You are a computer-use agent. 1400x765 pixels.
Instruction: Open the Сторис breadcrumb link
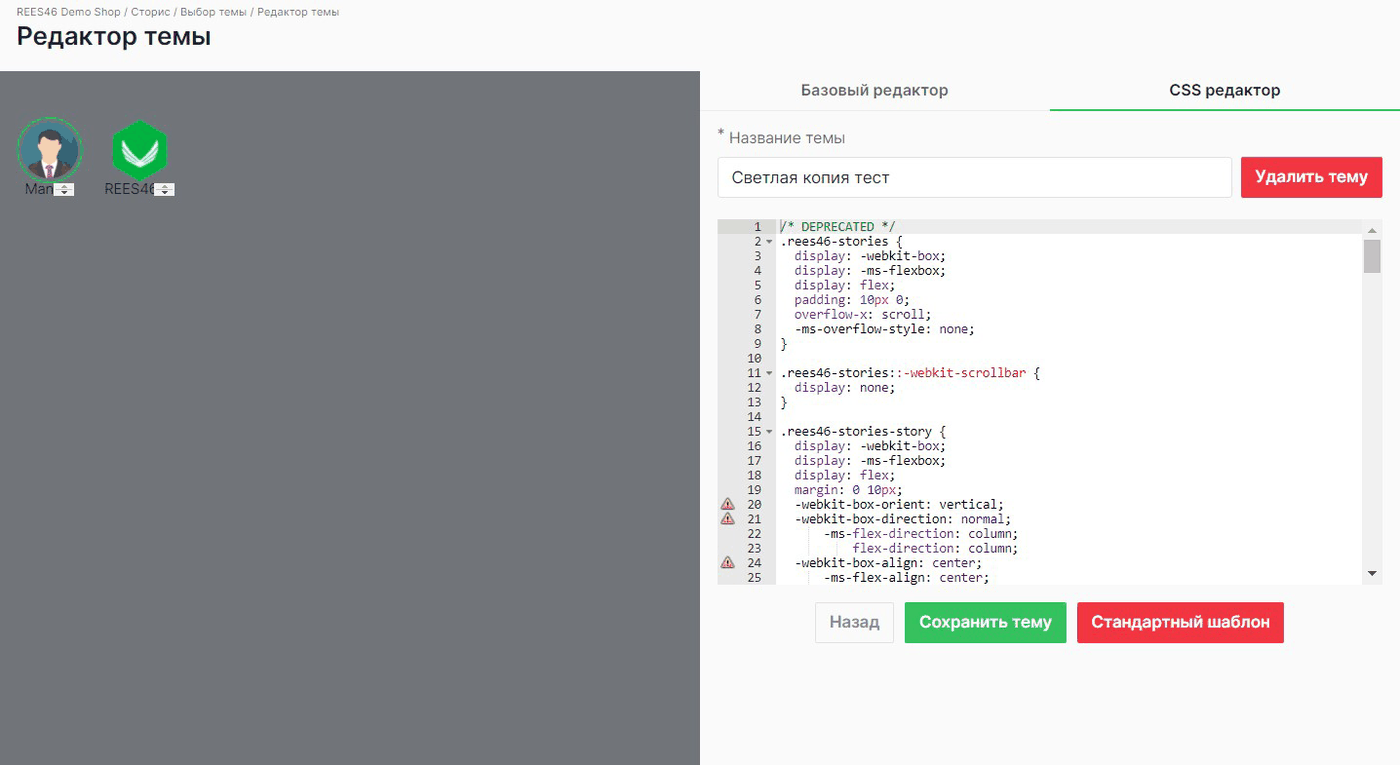[151, 12]
